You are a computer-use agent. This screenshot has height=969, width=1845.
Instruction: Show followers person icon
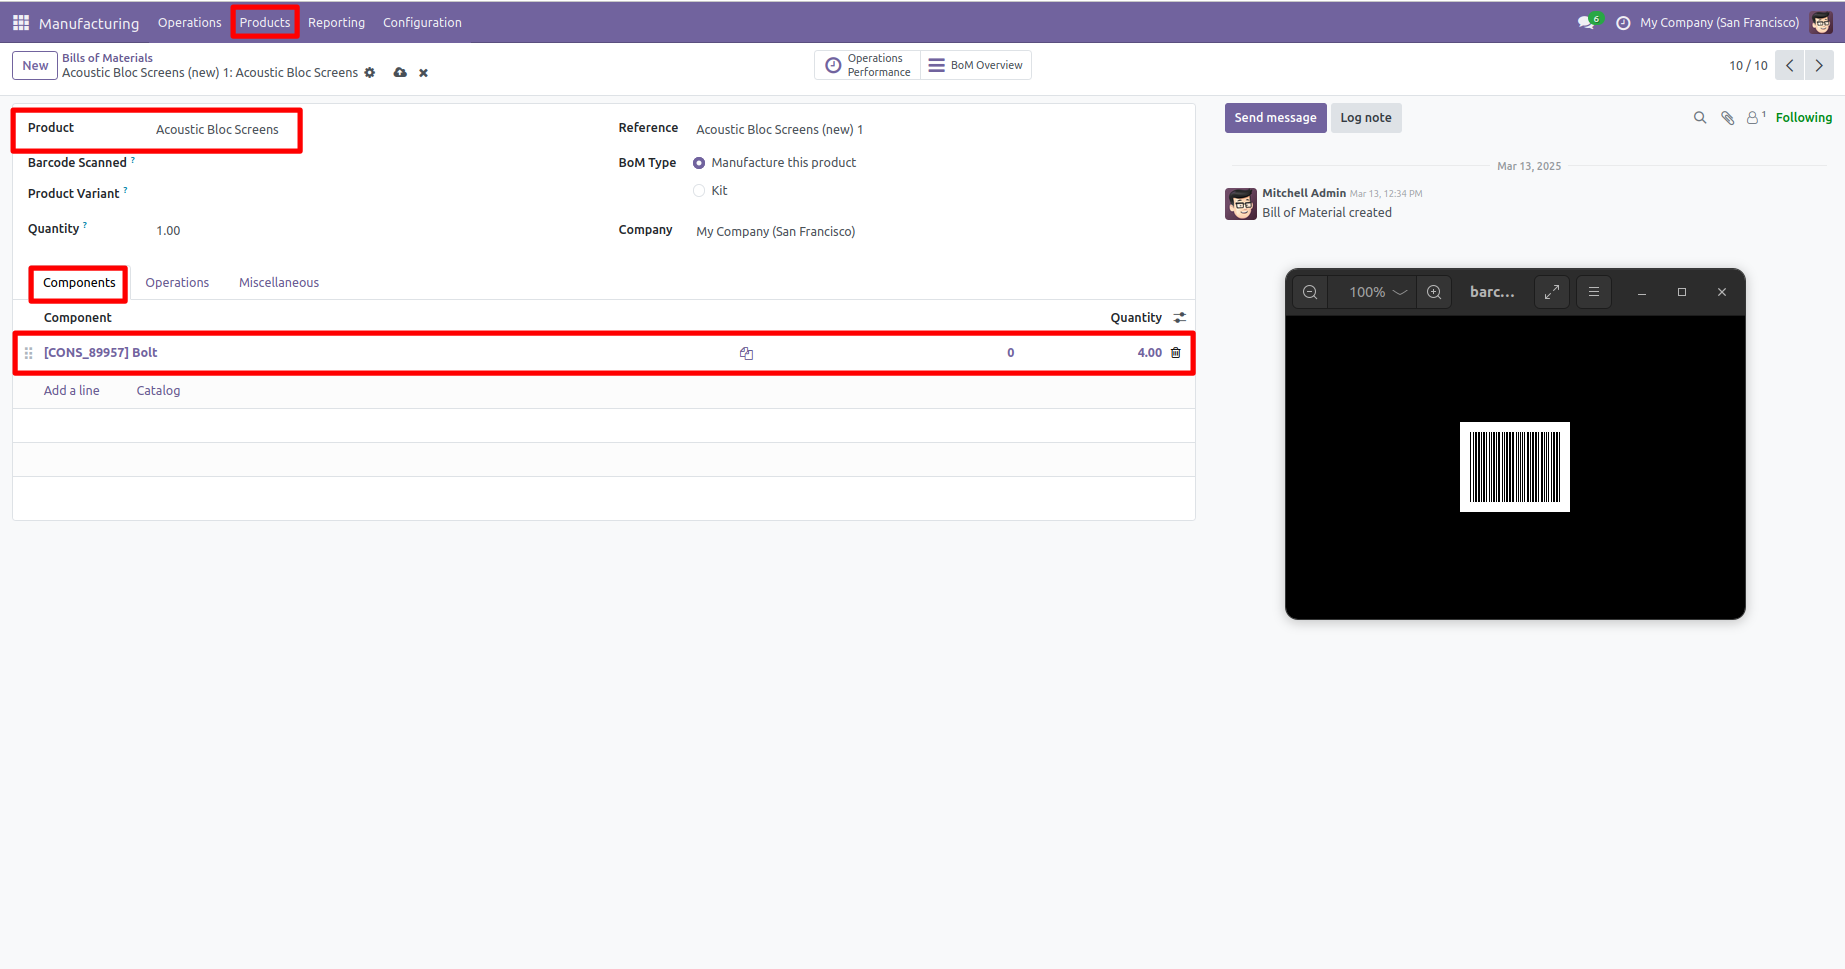tap(1755, 118)
